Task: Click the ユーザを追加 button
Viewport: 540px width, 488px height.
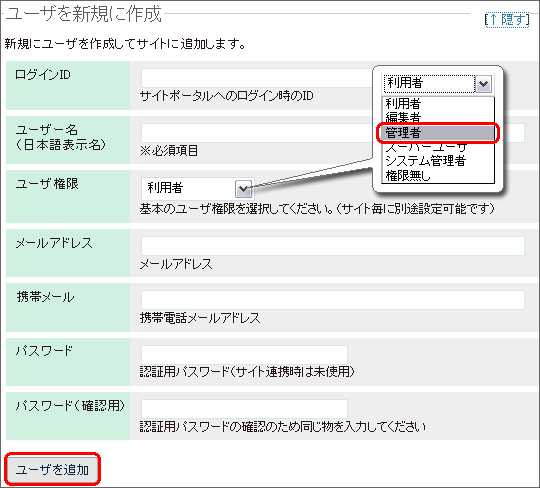Action: click(x=52, y=469)
